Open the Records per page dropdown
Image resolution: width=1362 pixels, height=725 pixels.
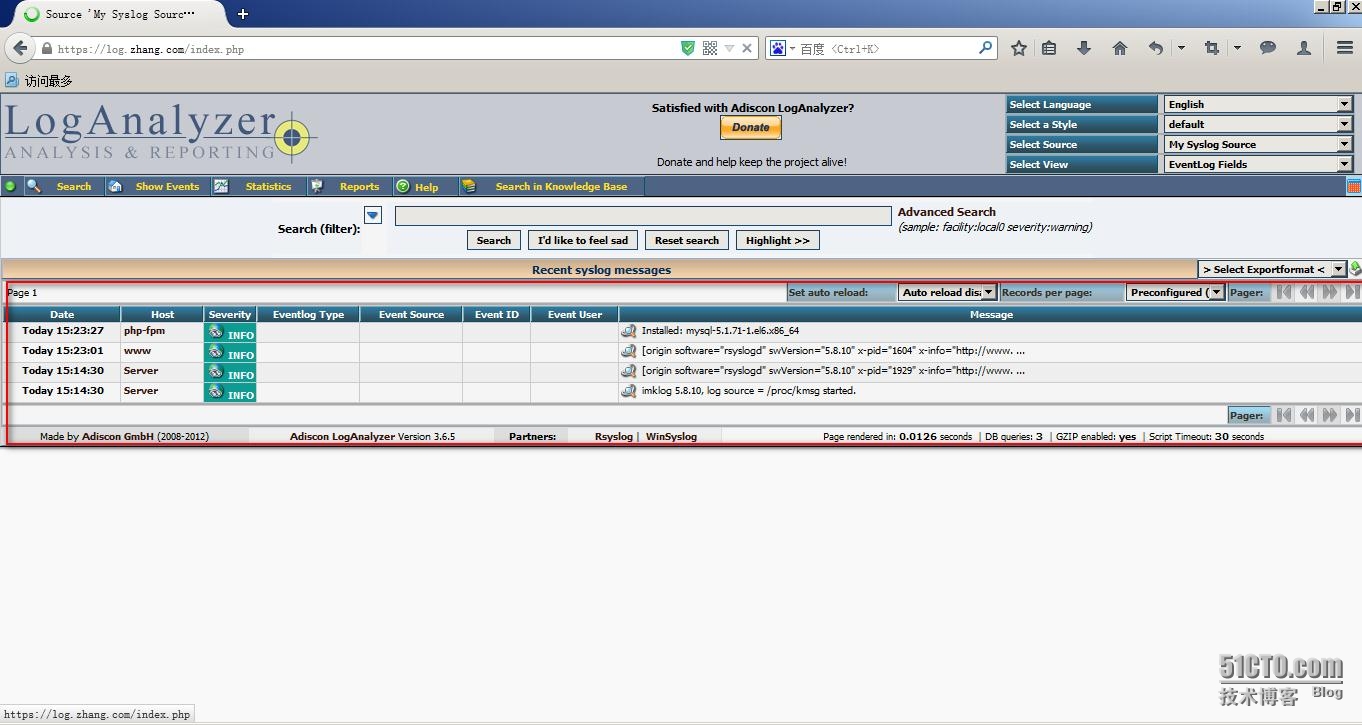pyautogui.click(x=1175, y=292)
